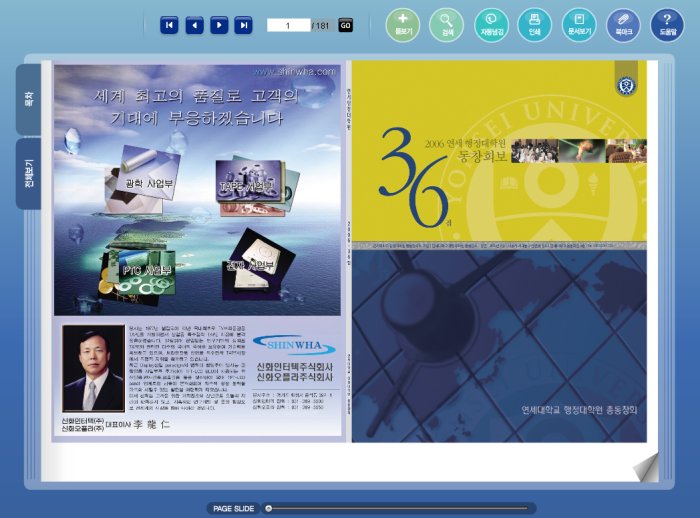Click the www.shinwha.com text on the ad

pyautogui.click(x=295, y=72)
